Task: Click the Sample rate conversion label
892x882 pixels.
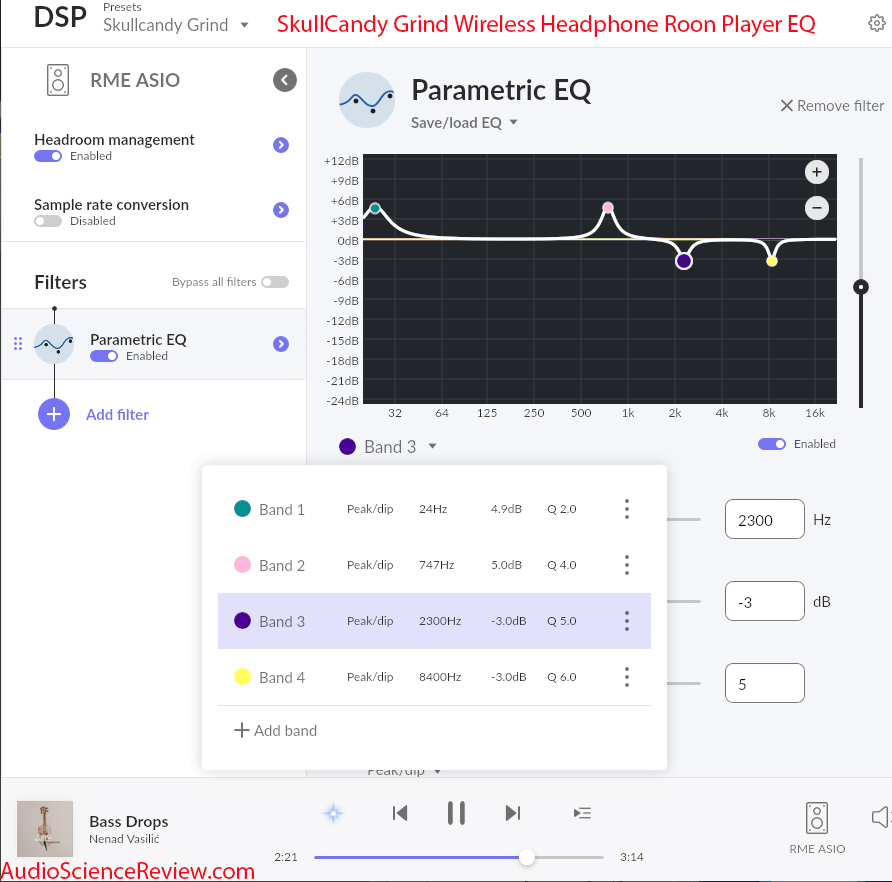Action: point(112,204)
